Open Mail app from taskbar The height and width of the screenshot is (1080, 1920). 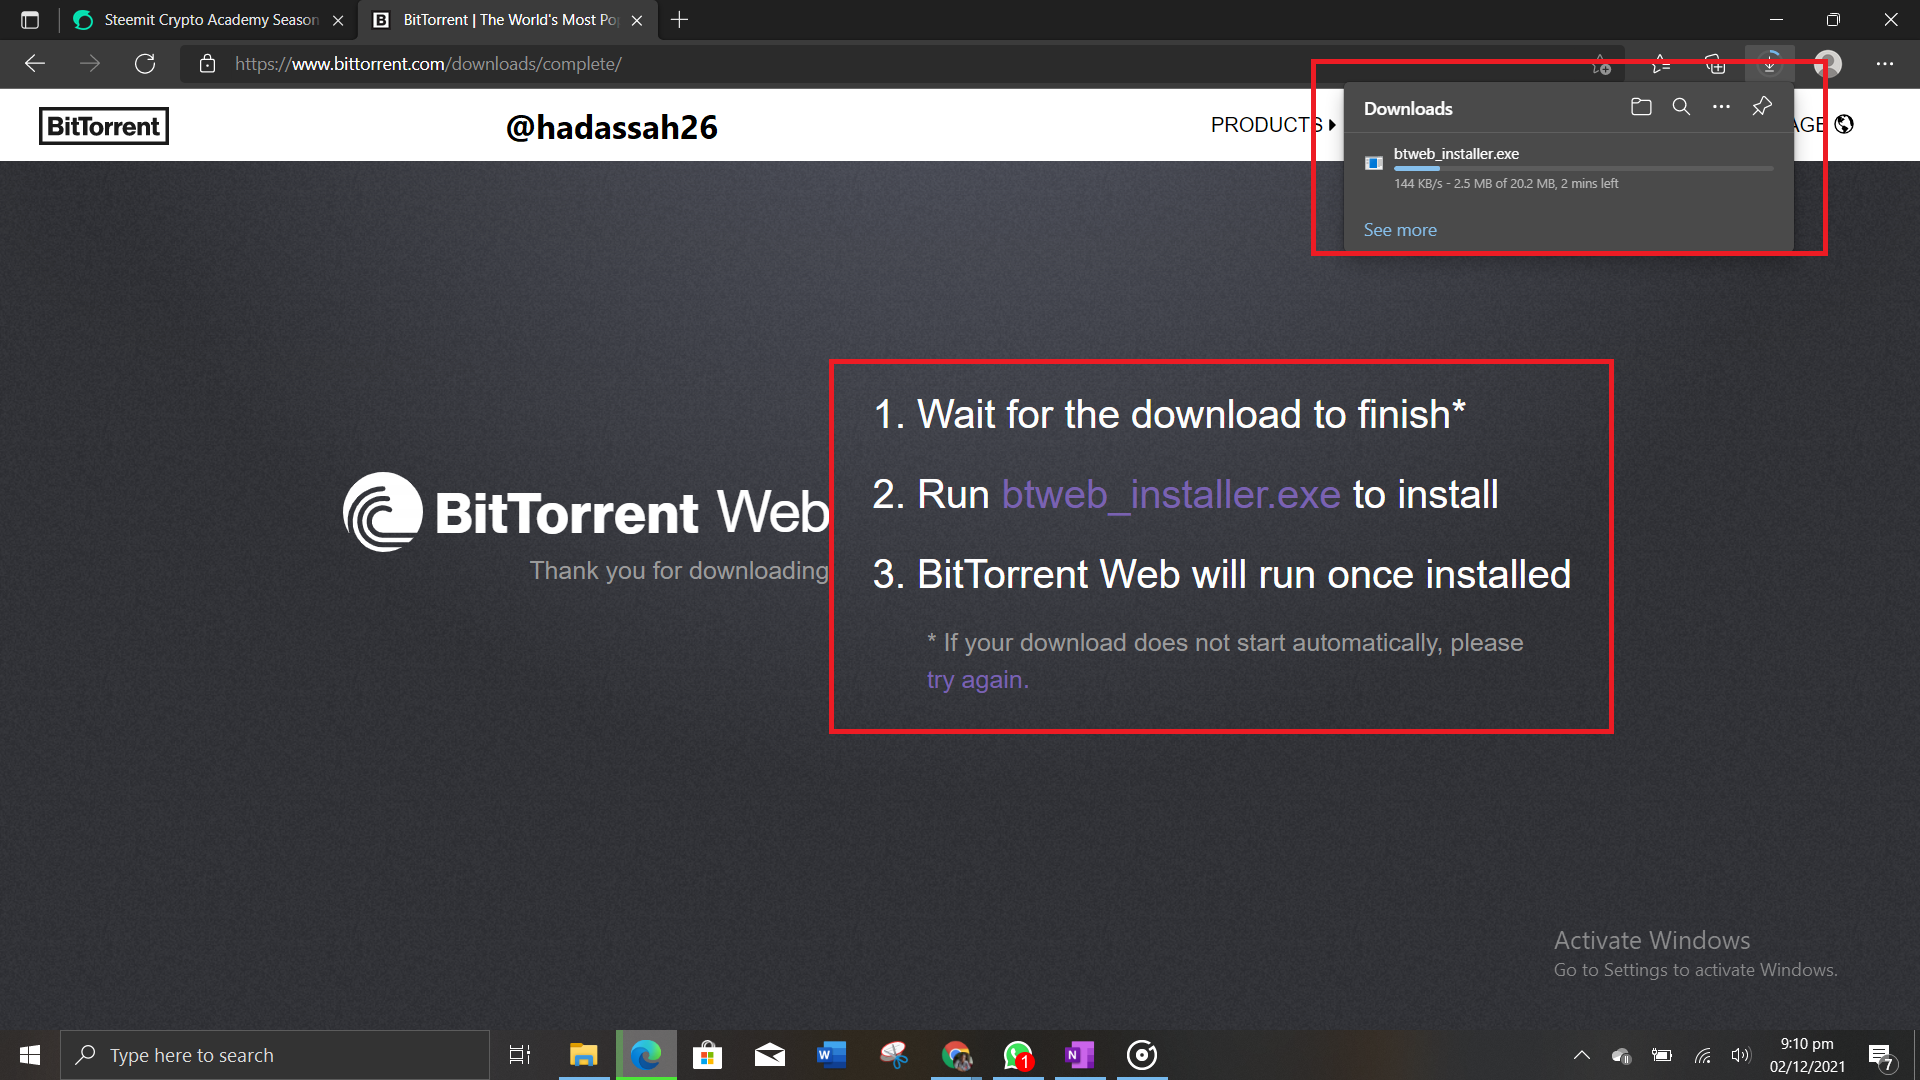point(769,1055)
